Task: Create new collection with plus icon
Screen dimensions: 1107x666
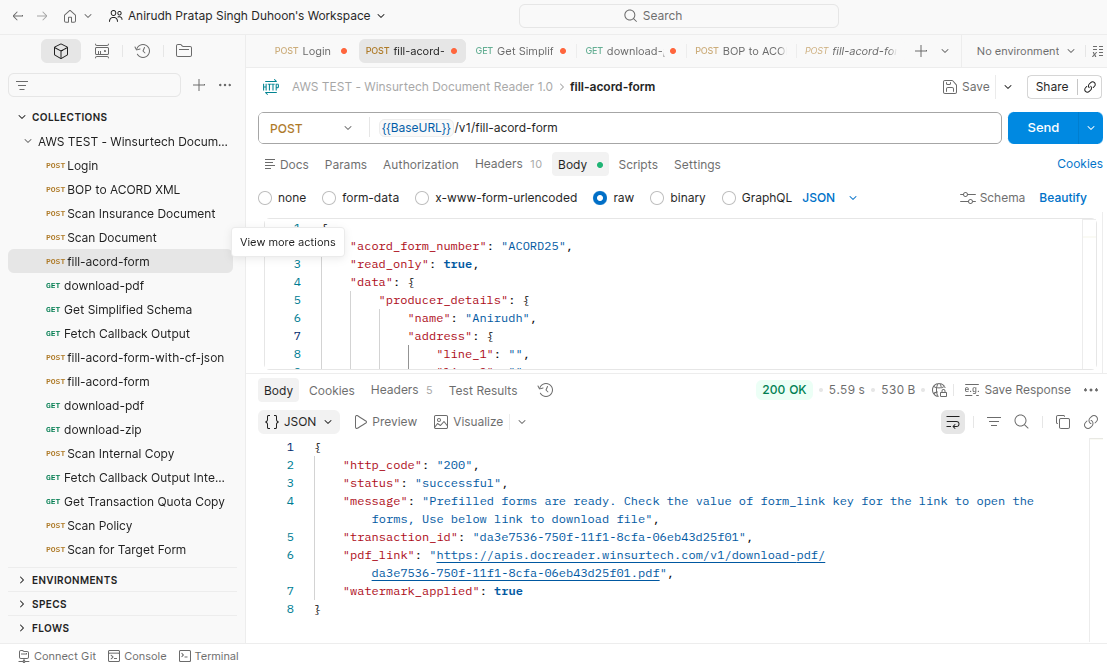Action: coord(199,85)
